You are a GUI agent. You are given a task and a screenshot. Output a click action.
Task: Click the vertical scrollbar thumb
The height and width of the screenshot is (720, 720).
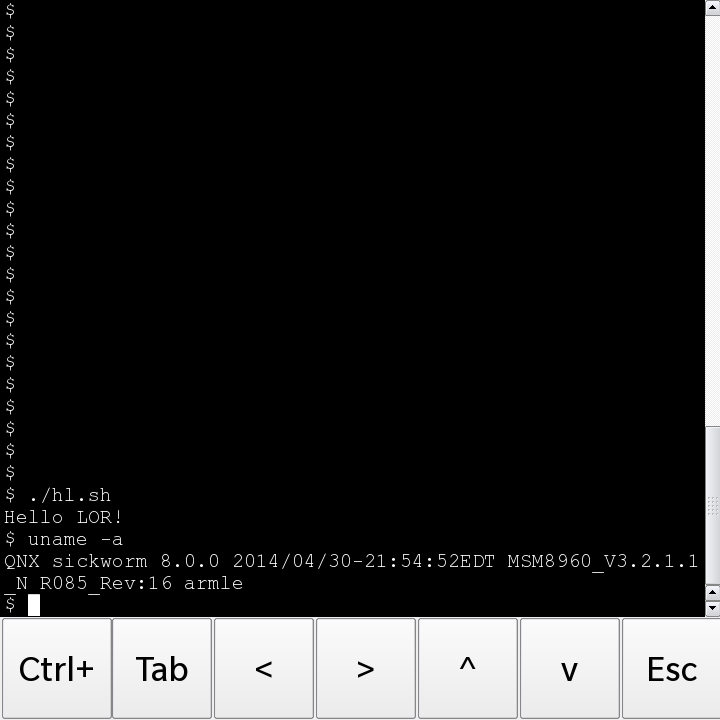(x=713, y=505)
